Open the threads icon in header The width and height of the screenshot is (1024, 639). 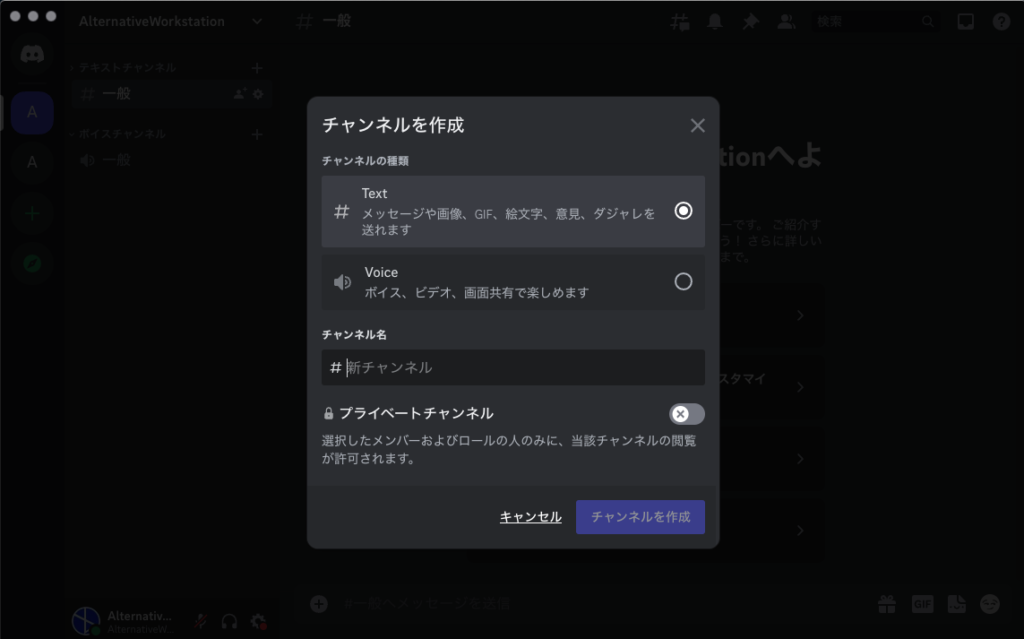click(x=680, y=21)
